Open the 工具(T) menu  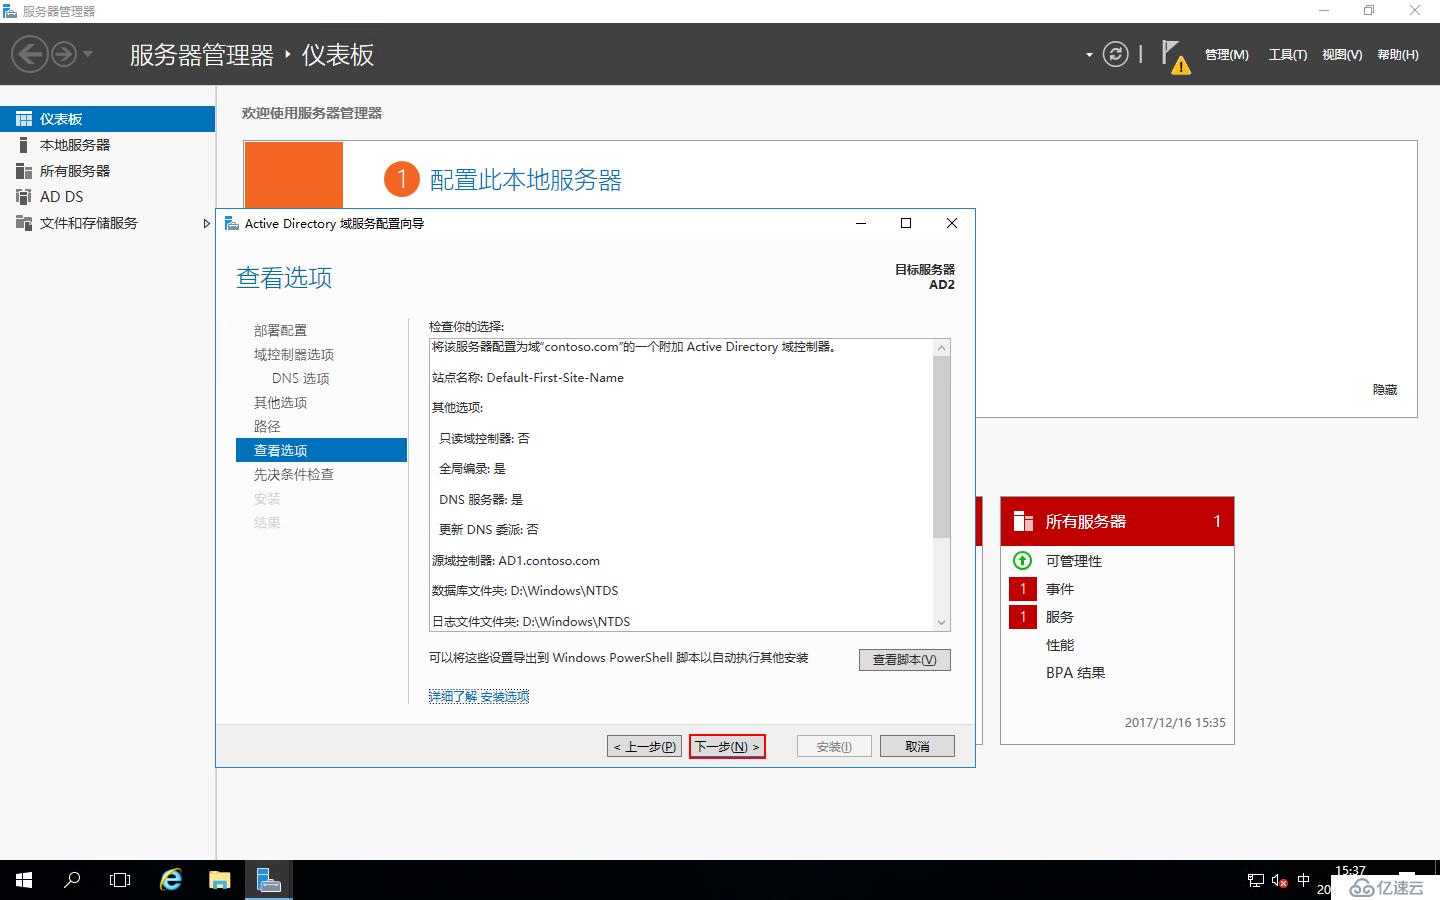(1288, 55)
